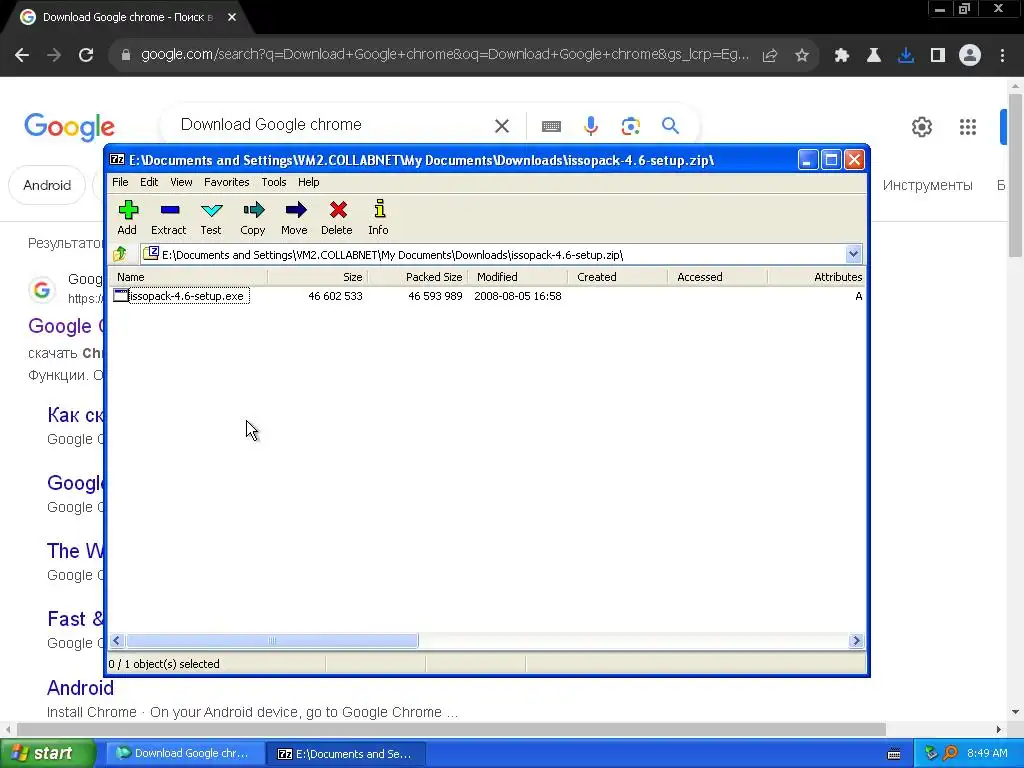Open the File menu in 7-Zip
The image size is (1024, 768).
[120, 182]
